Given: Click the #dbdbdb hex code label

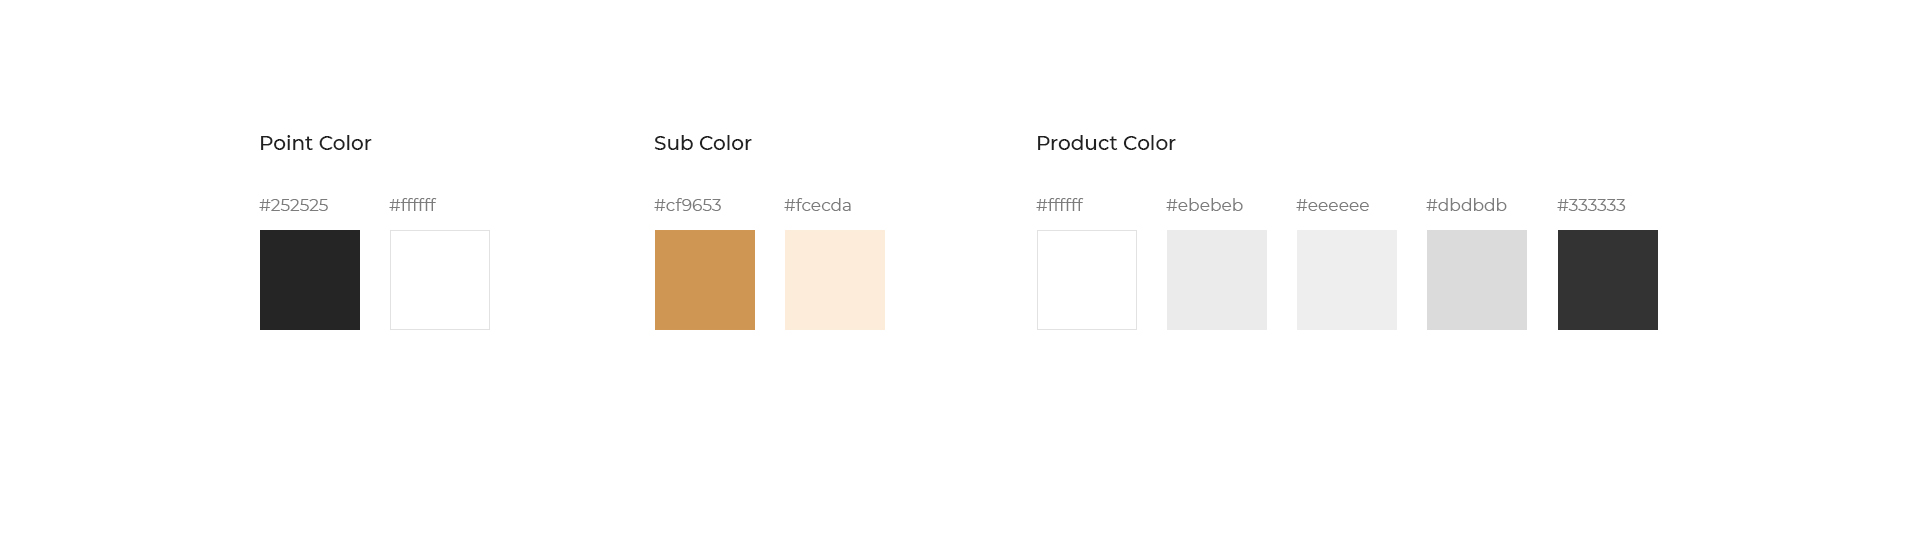Looking at the screenshot, I should [x=1467, y=205].
